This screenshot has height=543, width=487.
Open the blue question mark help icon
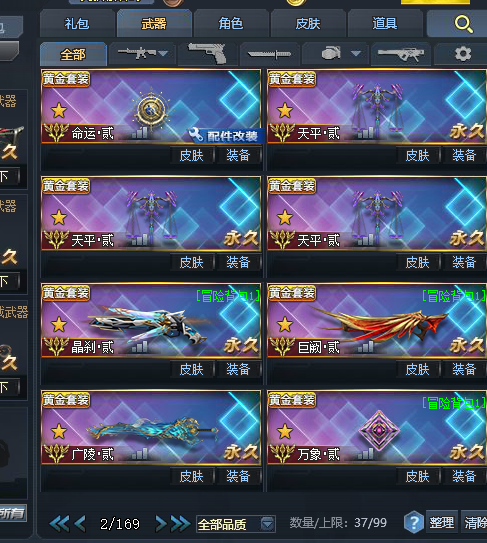pyautogui.click(x=414, y=523)
